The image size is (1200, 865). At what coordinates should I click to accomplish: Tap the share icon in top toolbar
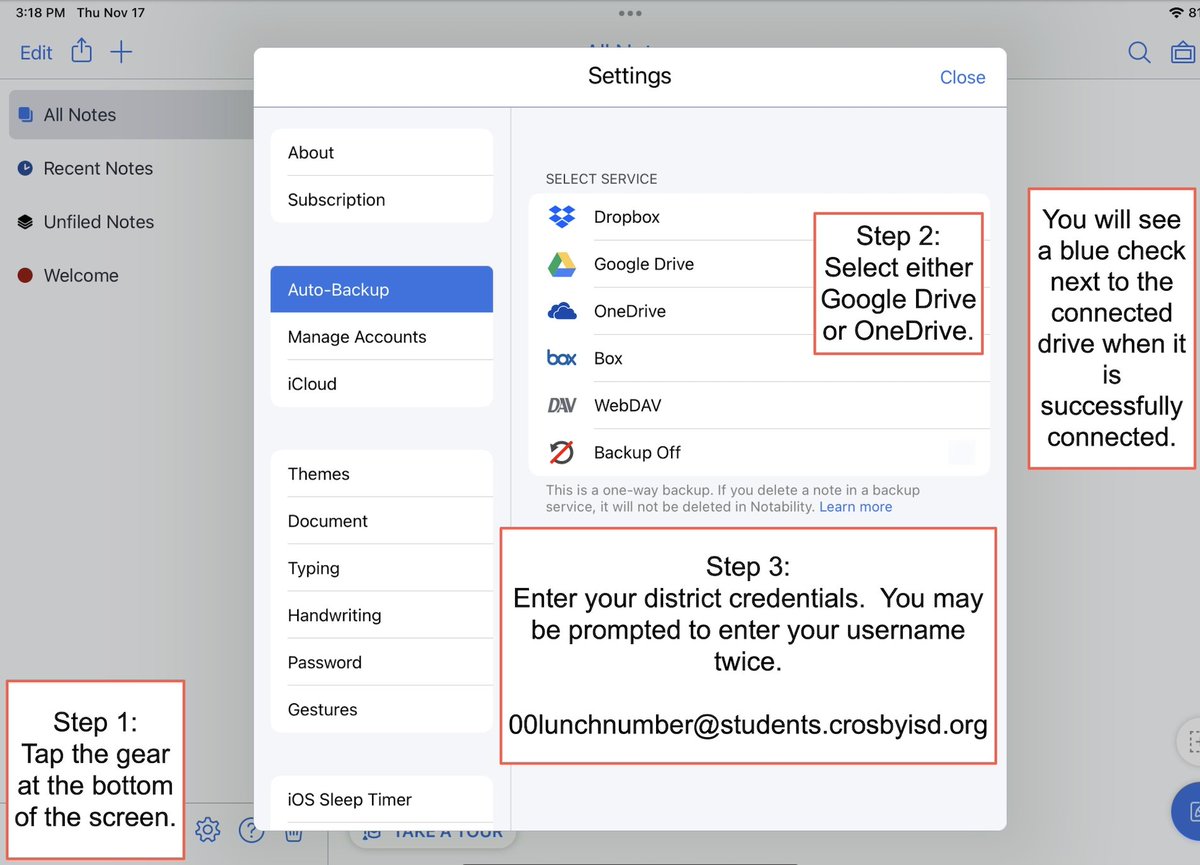82,51
